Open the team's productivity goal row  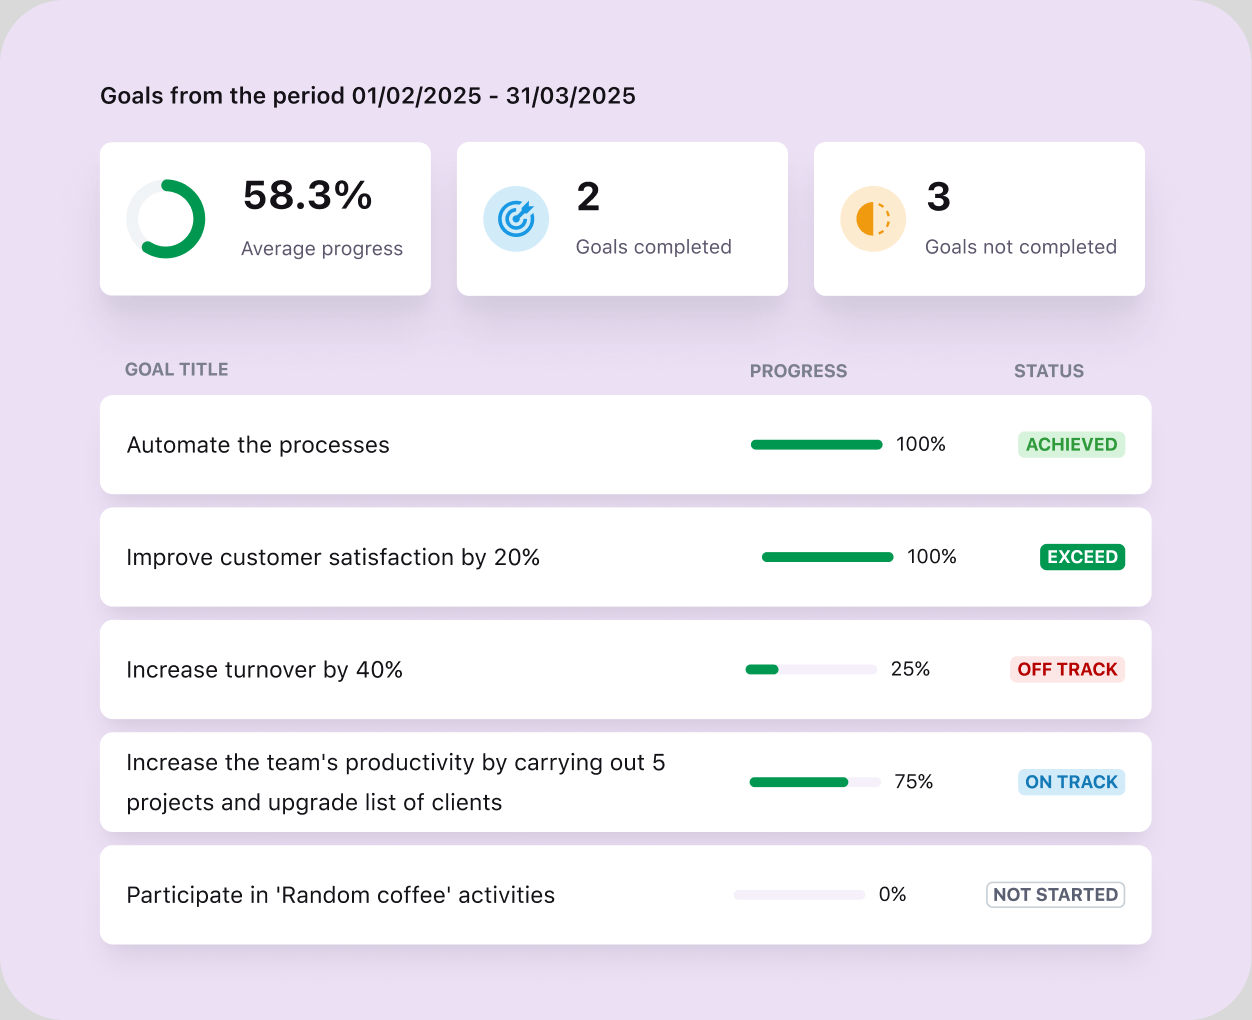pos(395,782)
